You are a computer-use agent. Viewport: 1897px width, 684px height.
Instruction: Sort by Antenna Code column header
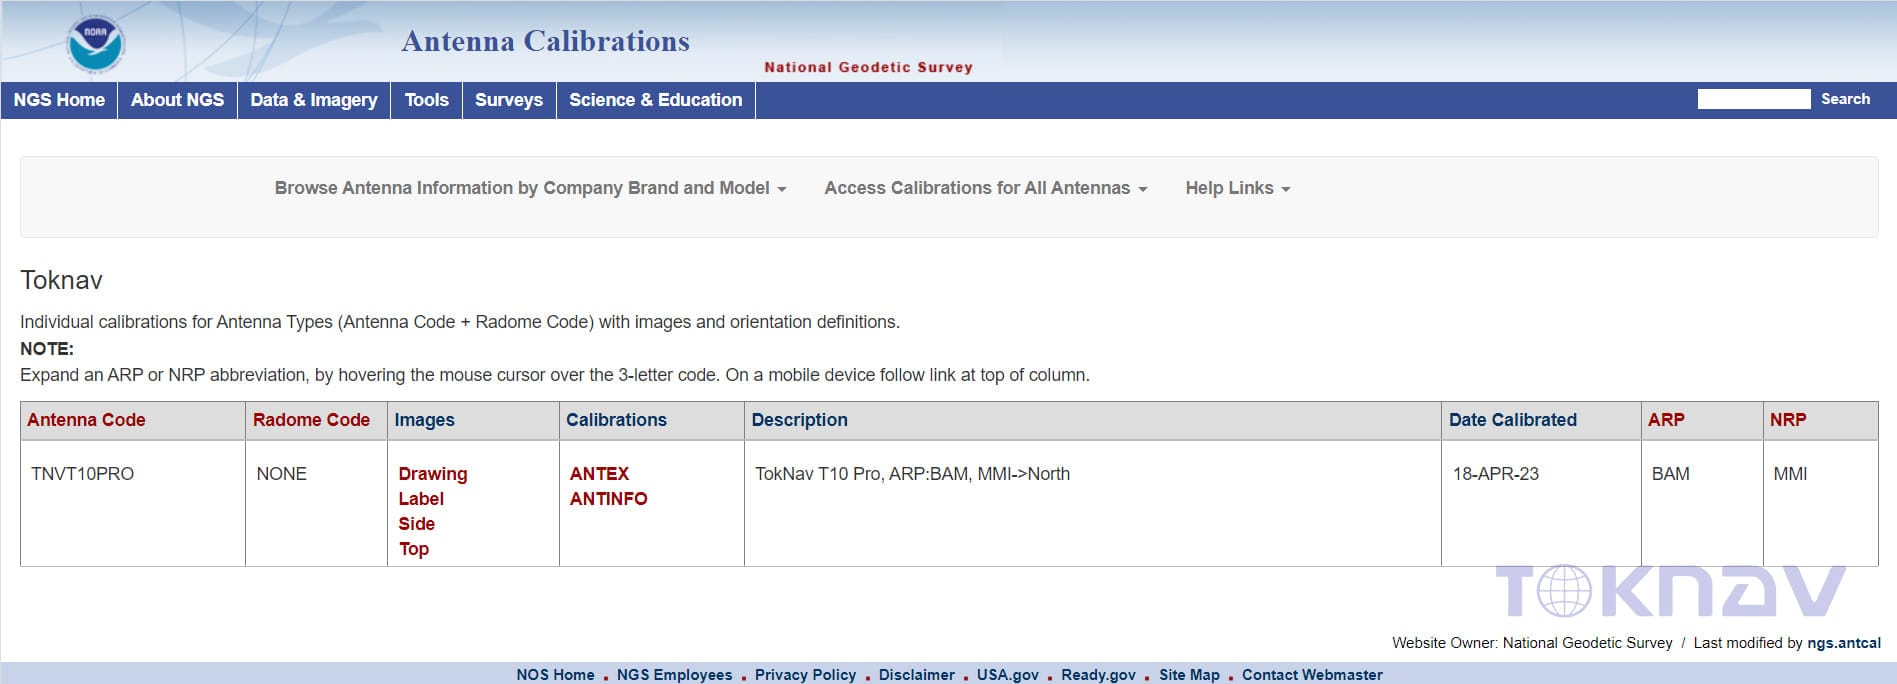click(x=86, y=420)
